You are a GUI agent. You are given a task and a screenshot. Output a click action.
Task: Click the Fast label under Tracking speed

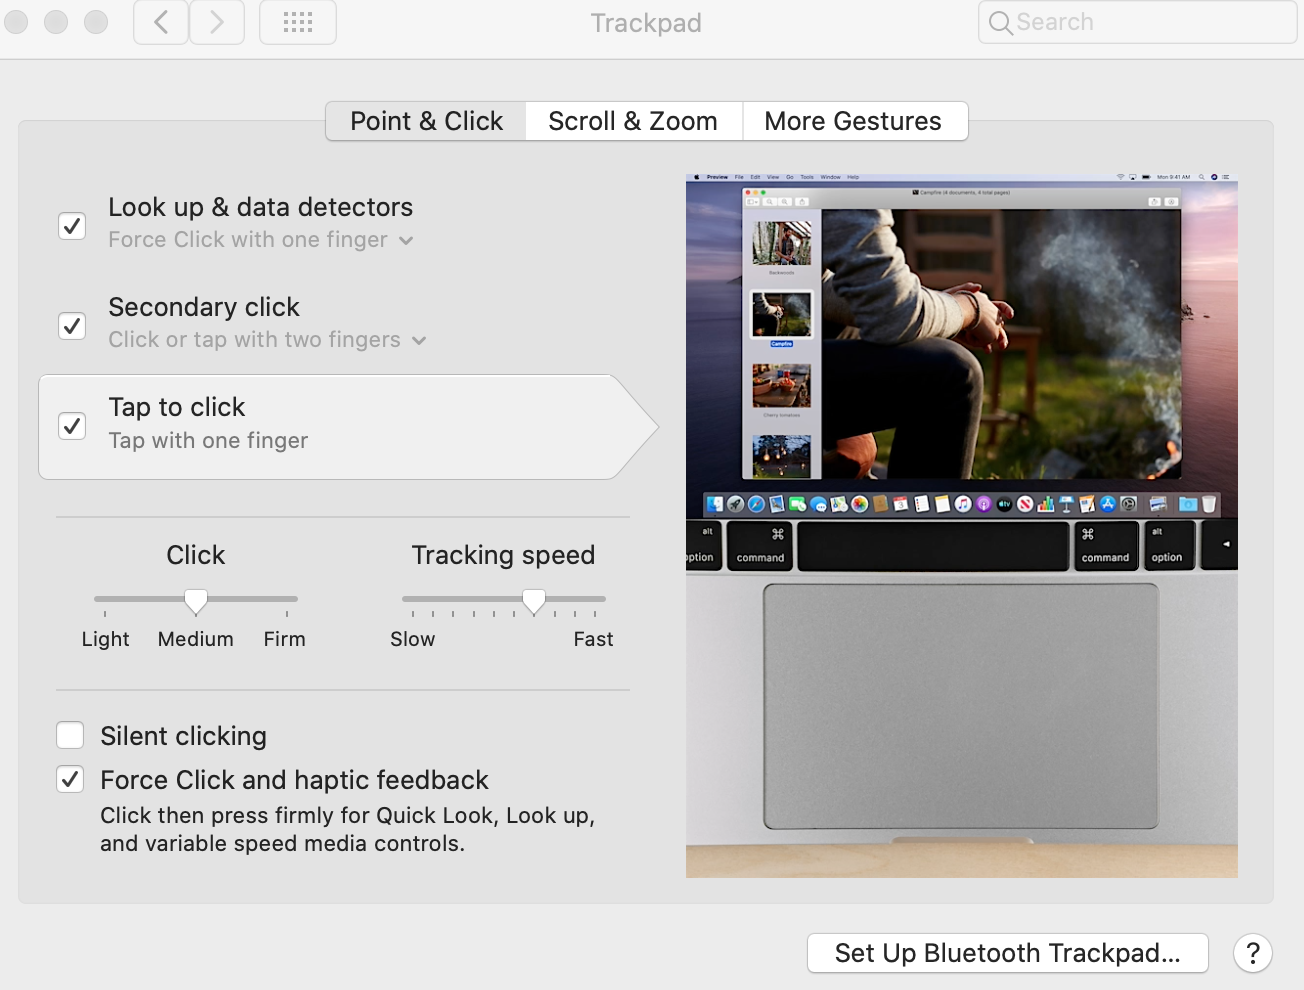tap(593, 639)
